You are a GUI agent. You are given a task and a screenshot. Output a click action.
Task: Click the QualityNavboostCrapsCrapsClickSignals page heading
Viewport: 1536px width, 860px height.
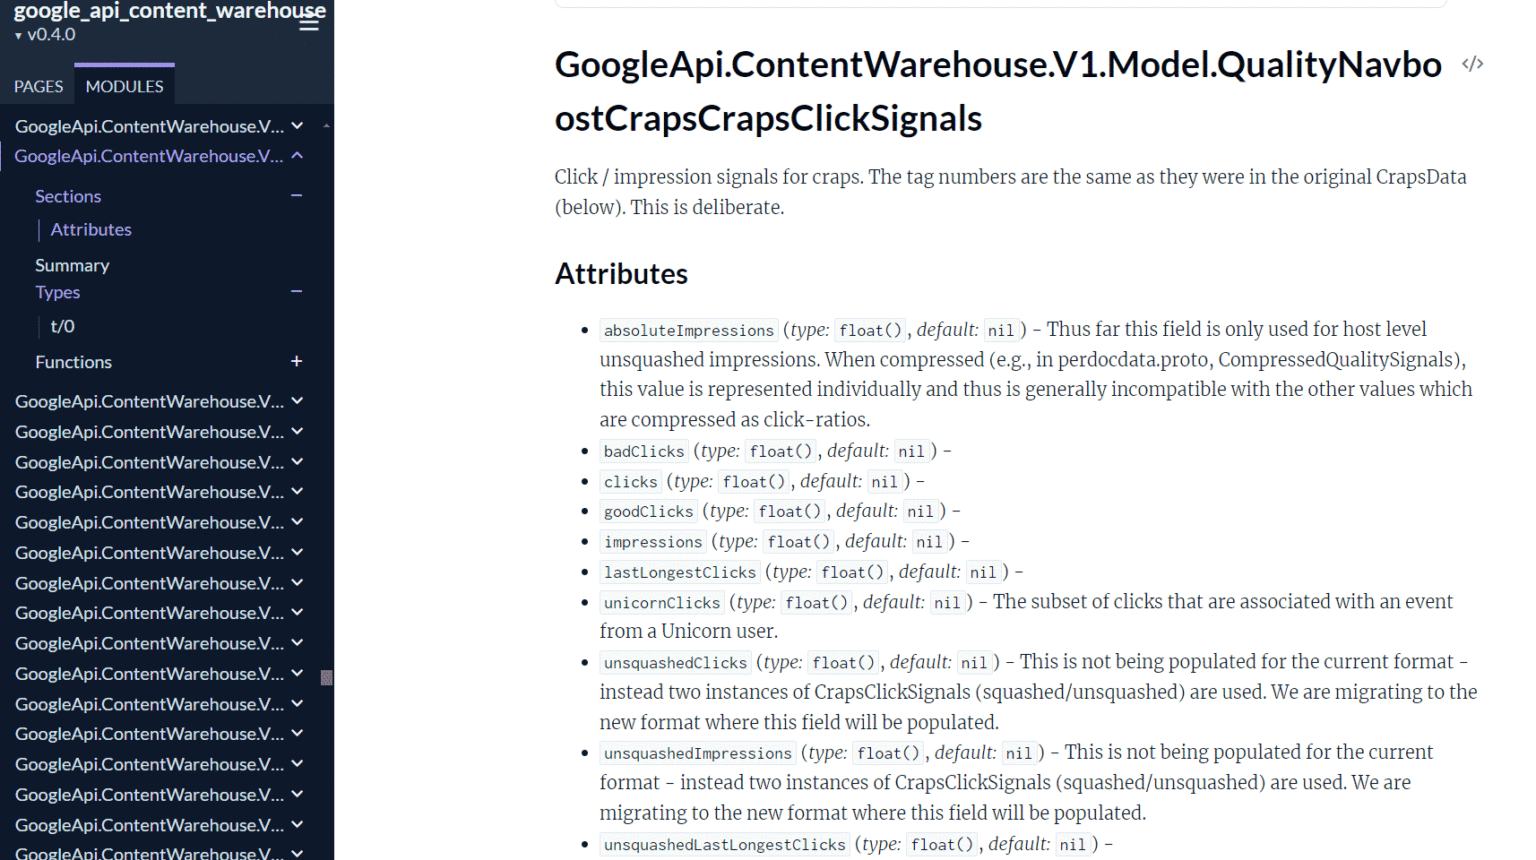(x=998, y=91)
